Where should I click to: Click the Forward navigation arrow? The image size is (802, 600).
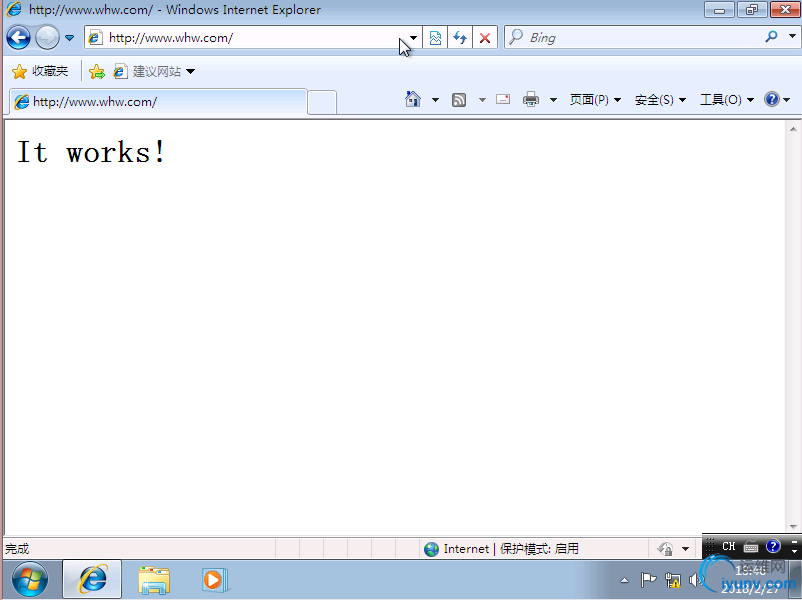tap(47, 38)
